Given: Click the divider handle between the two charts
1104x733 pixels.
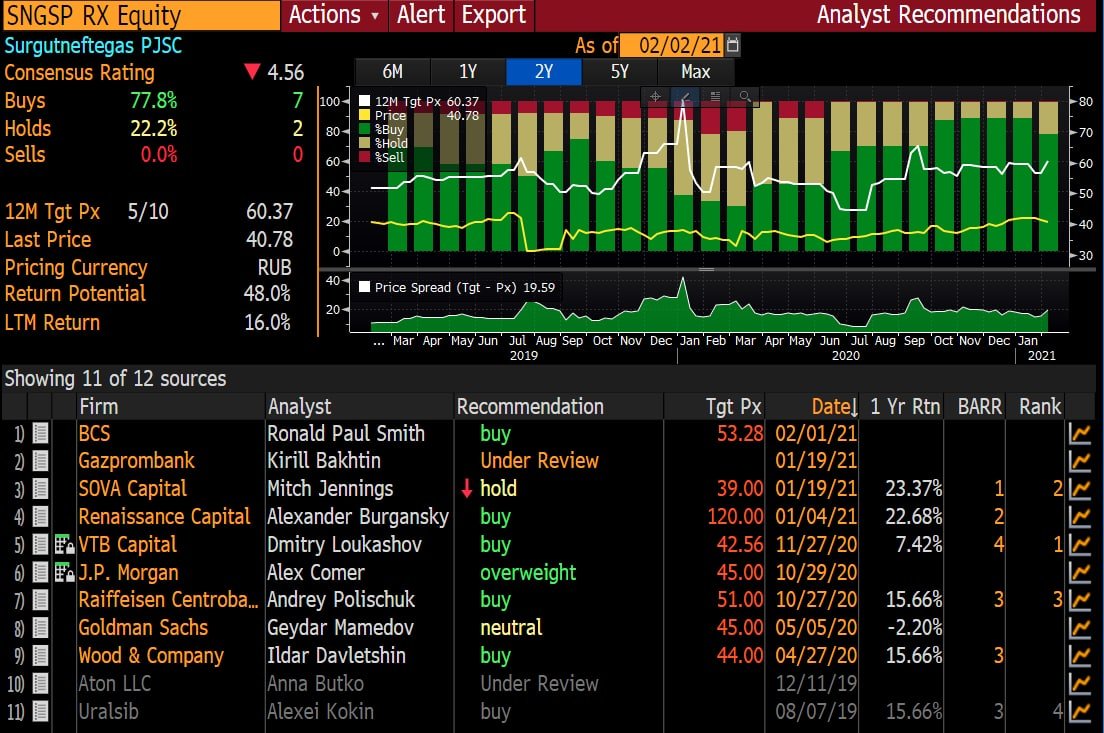Looking at the screenshot, I should pyautogui.click(x=706, y=269).
